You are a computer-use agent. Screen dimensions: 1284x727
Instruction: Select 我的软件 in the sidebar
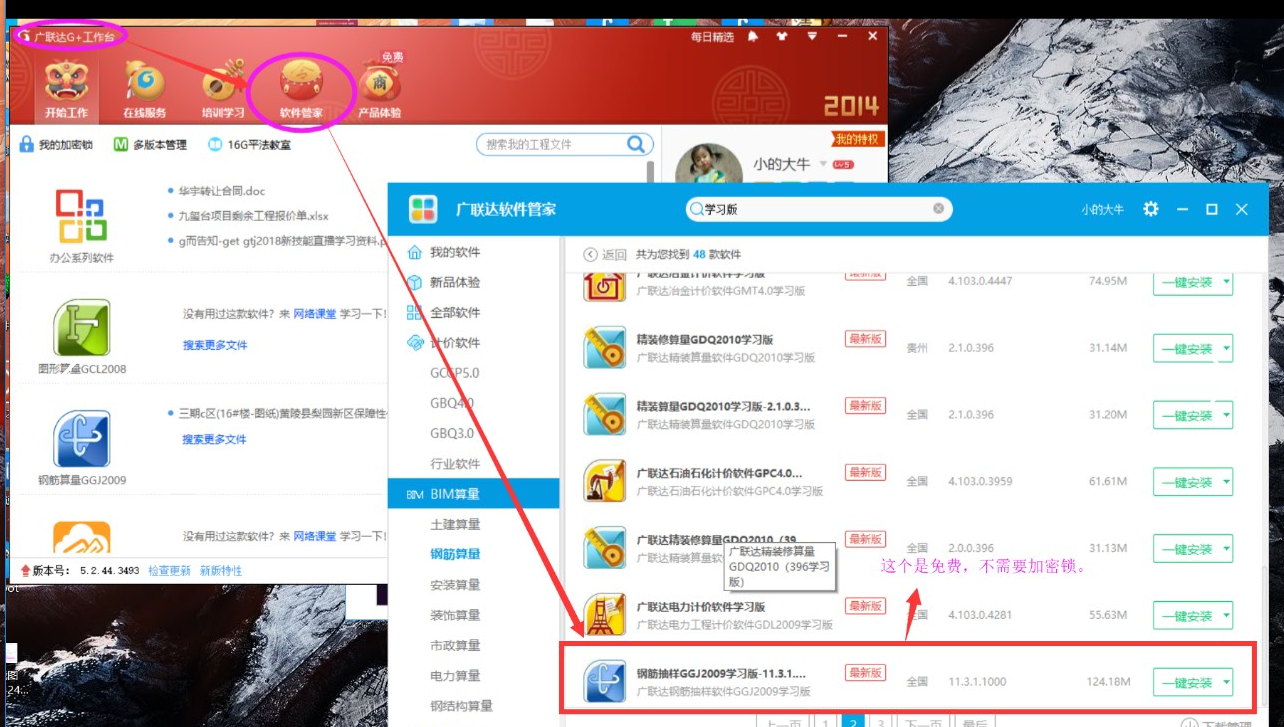pyautogui.click(x=455, y=252)
